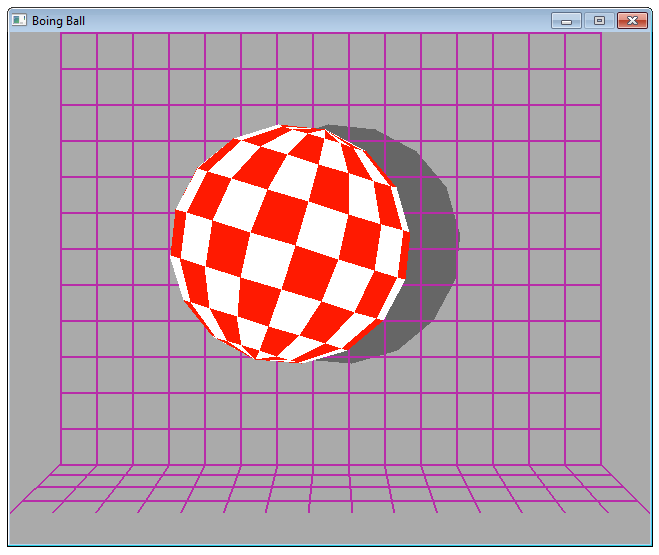This screenshot has height=555, width=659.
Task: Click the gray margin right of the wall grid
Action: click(x=627, y=250)
